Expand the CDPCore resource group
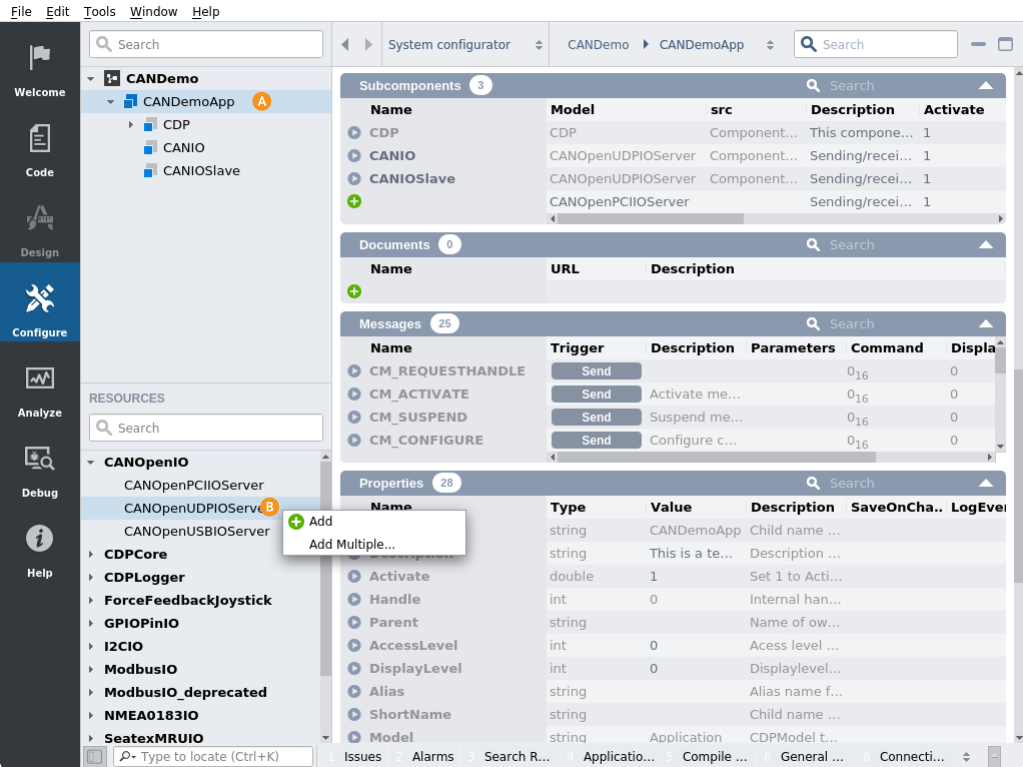Screen dimensions: 1023x767 [91, 554]
